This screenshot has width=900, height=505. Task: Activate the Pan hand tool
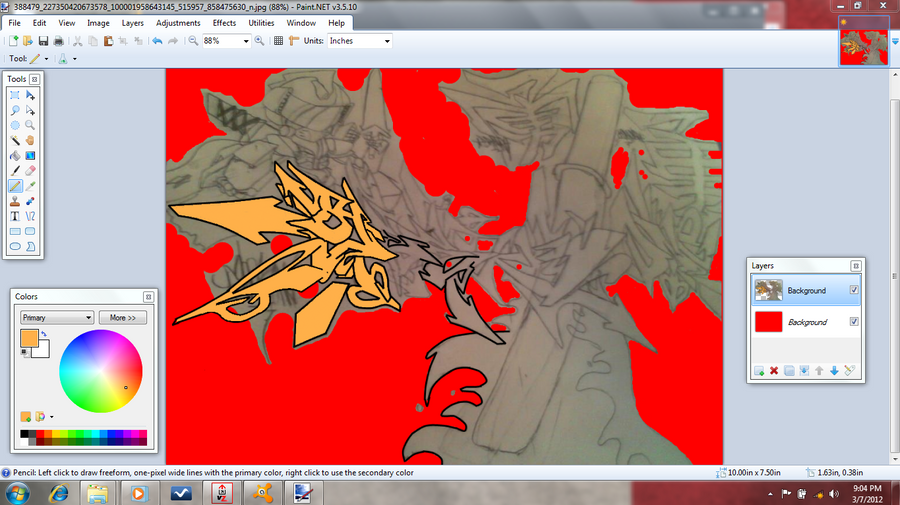[x=30, y=141]
